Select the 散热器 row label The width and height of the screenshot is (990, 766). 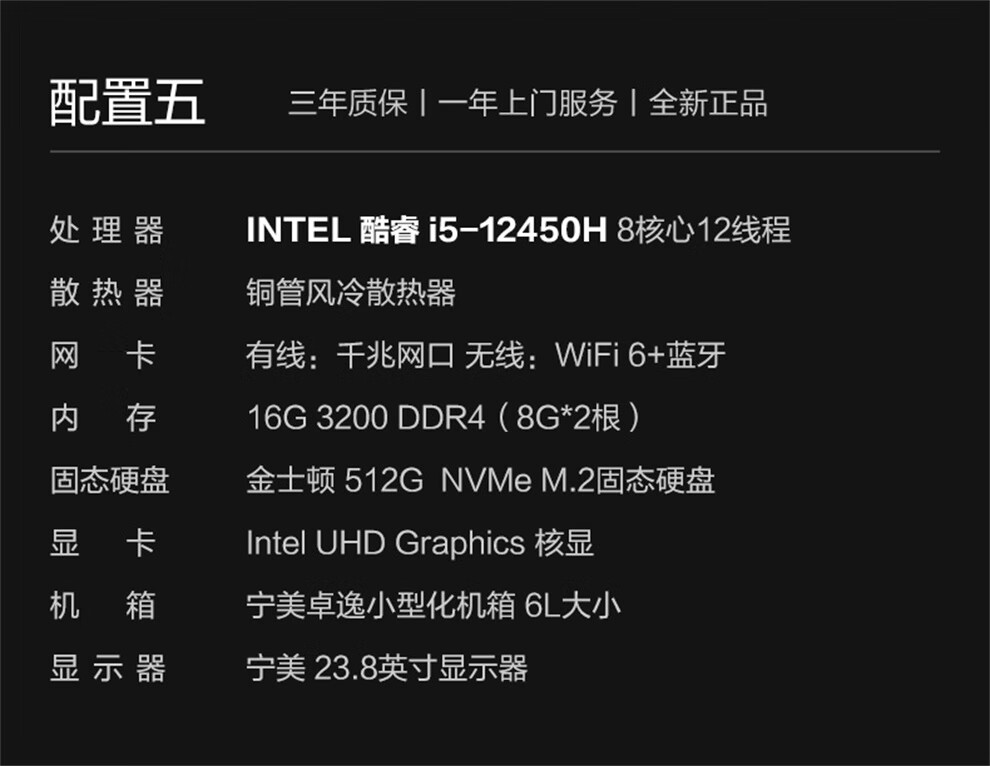pyautogui.click(x=106, y=293)
